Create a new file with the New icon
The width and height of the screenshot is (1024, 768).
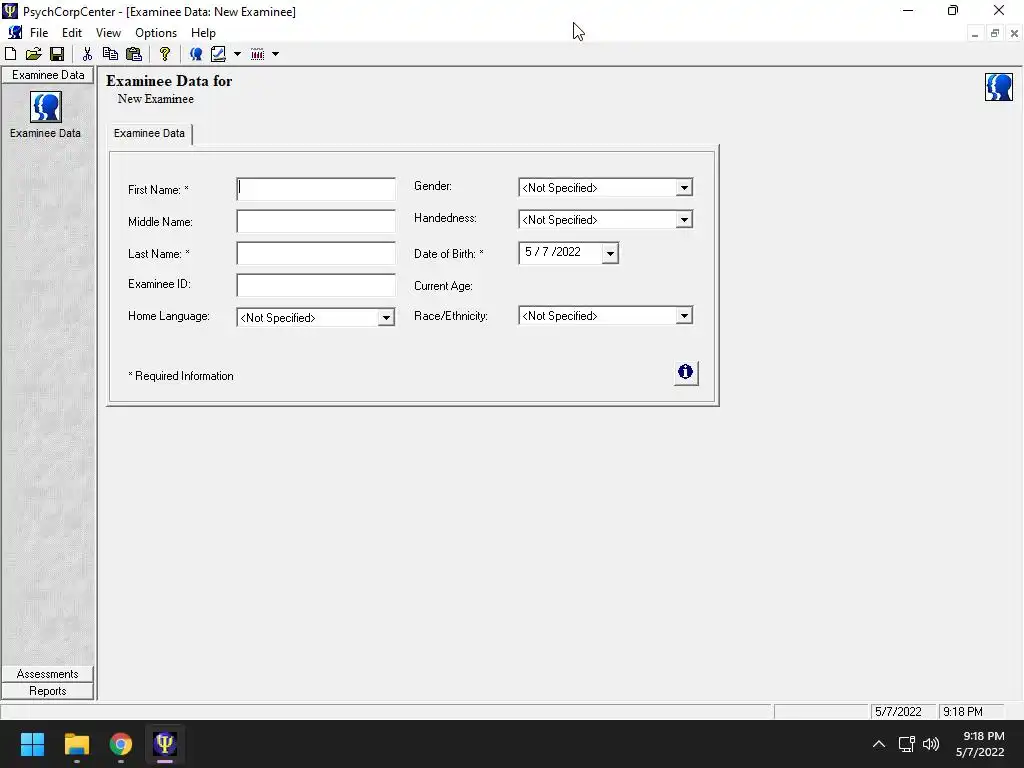pos(10,54)
